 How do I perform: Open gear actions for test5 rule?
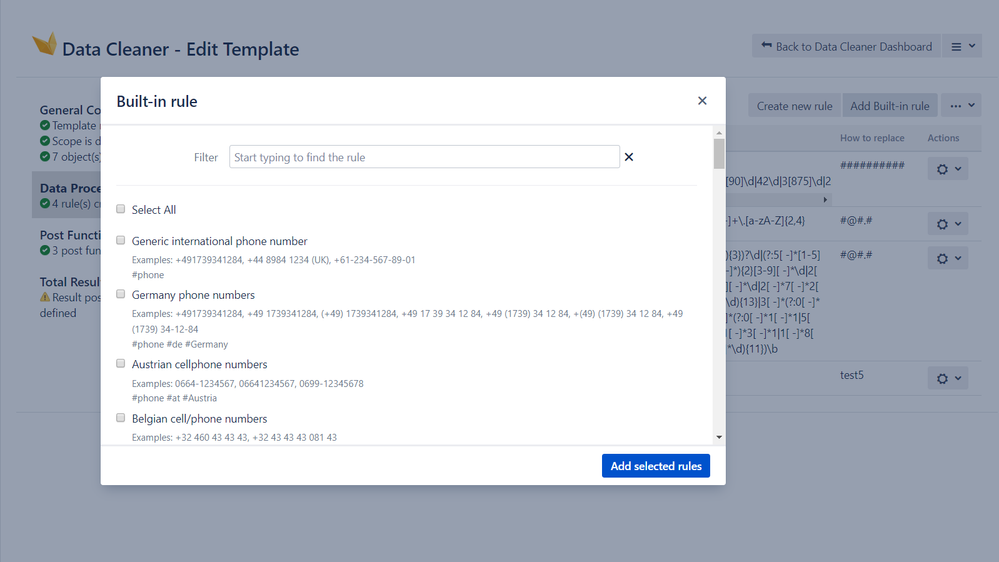click(948, 378)
